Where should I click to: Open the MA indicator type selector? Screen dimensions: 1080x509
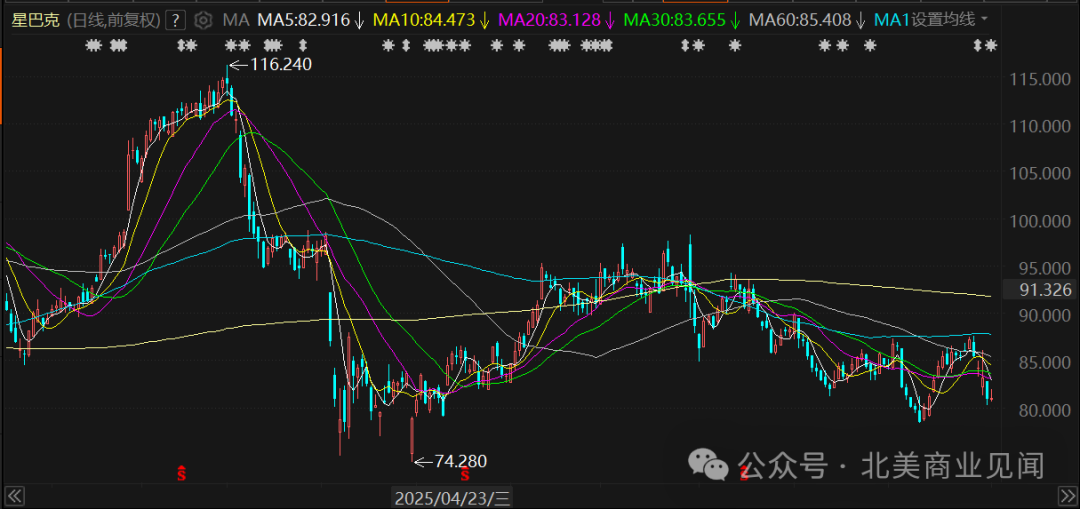coord(236,19)
